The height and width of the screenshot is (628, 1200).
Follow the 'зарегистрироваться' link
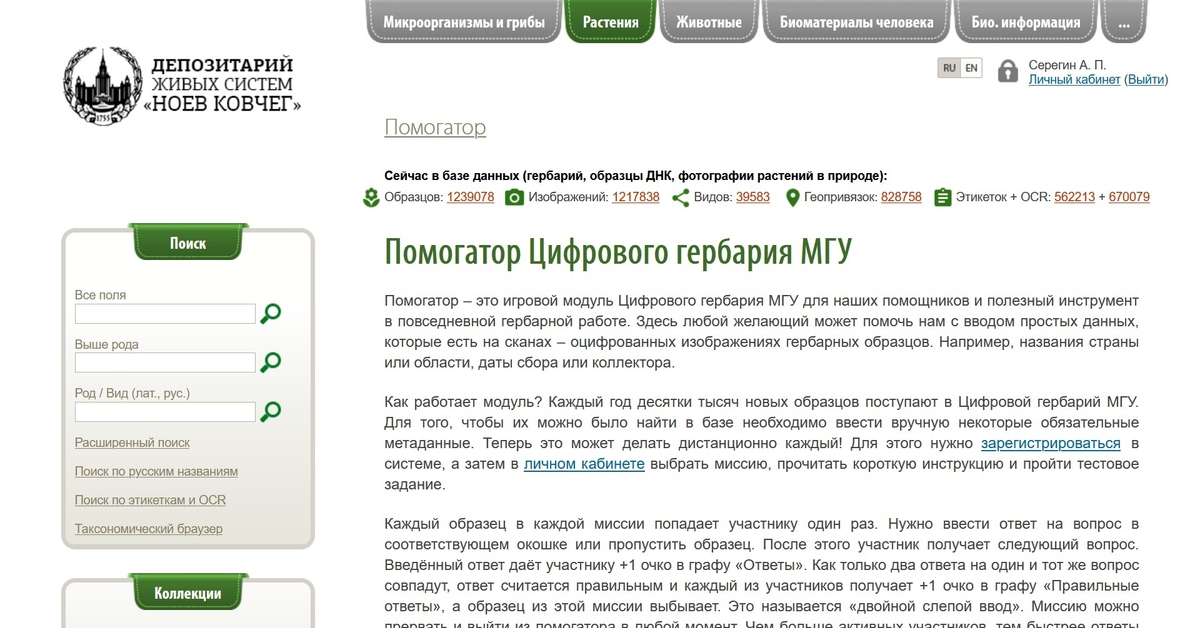(x=1051, y=442)
